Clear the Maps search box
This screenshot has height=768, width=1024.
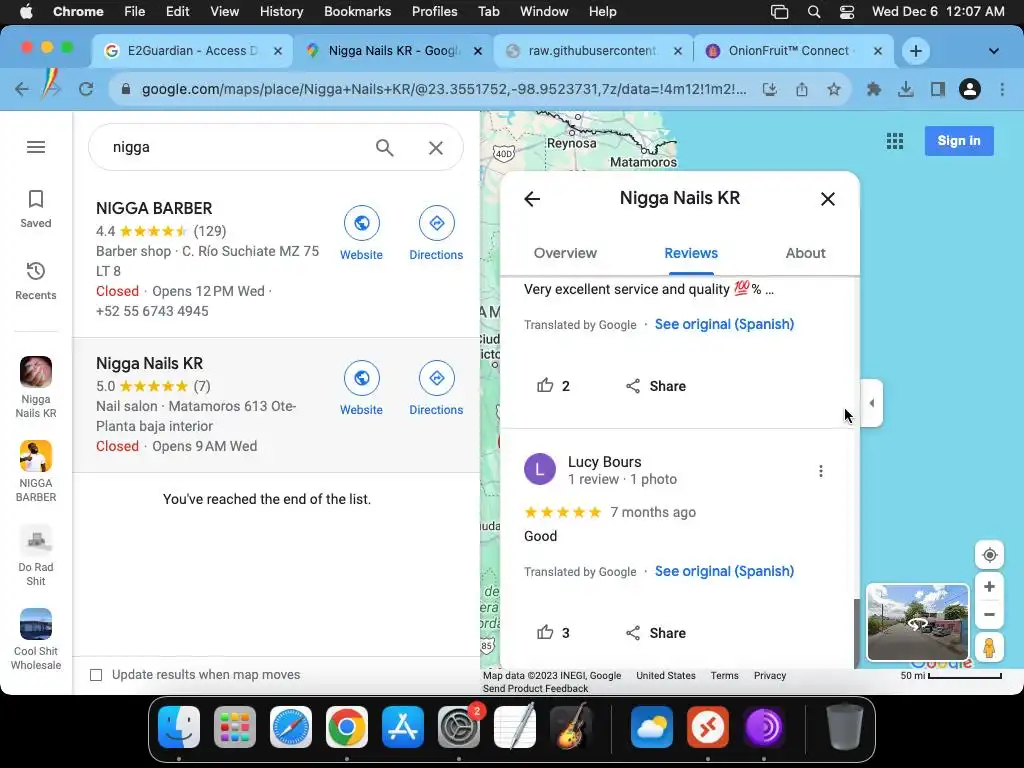tap(436, 148)
